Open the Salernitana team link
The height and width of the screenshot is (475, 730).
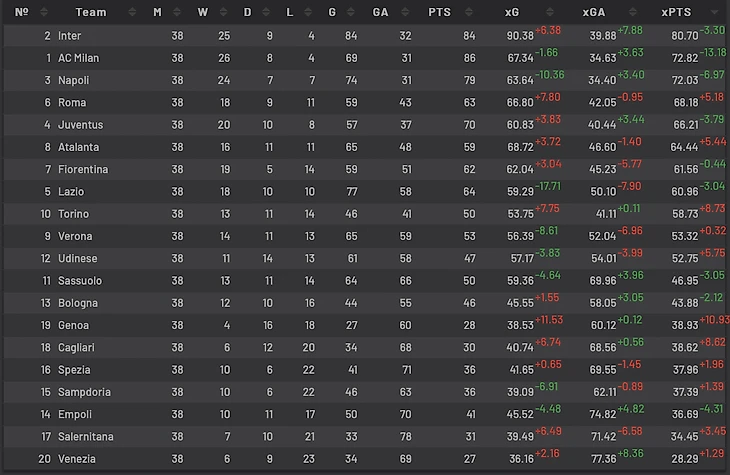coord(86,436)
